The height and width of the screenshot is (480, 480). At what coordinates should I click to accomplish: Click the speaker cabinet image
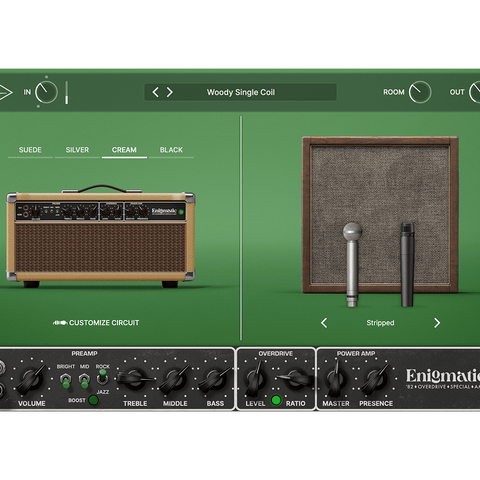click(380, 215)
